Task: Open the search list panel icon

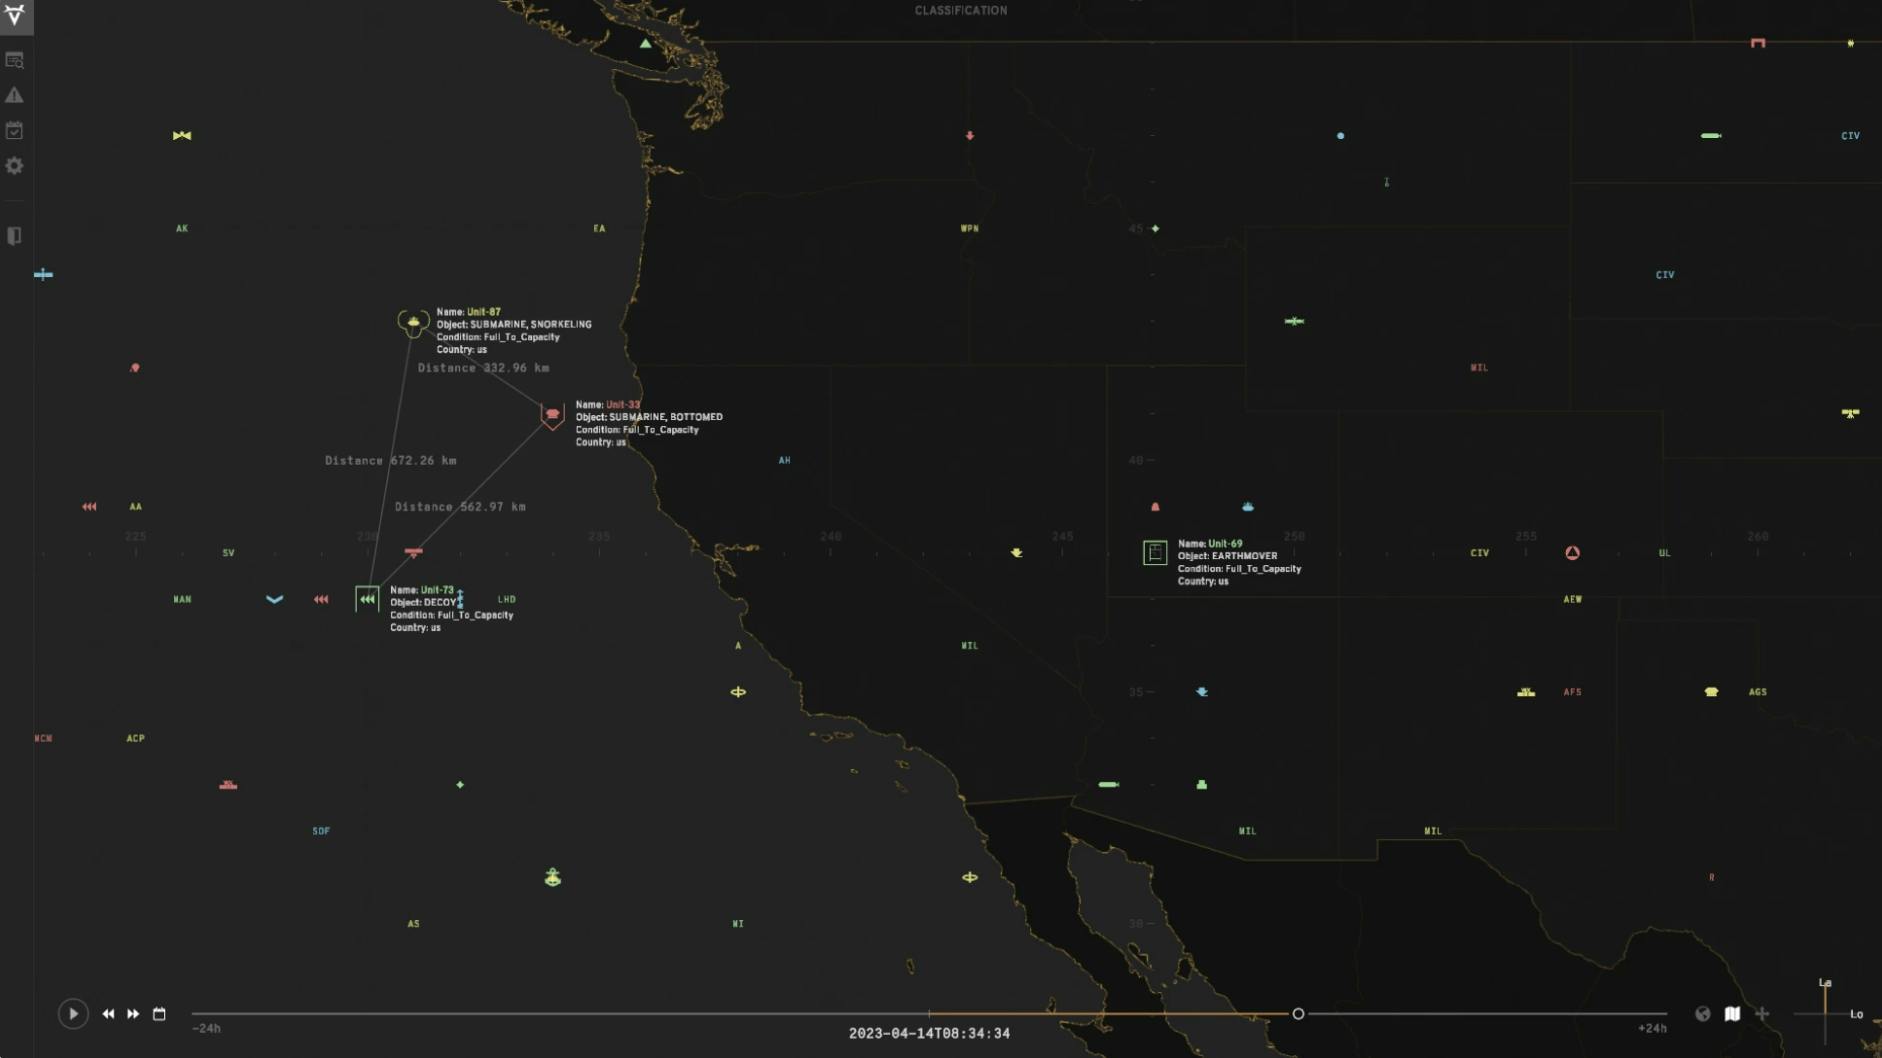Action: pyautogui.click(x=14, y=60)
